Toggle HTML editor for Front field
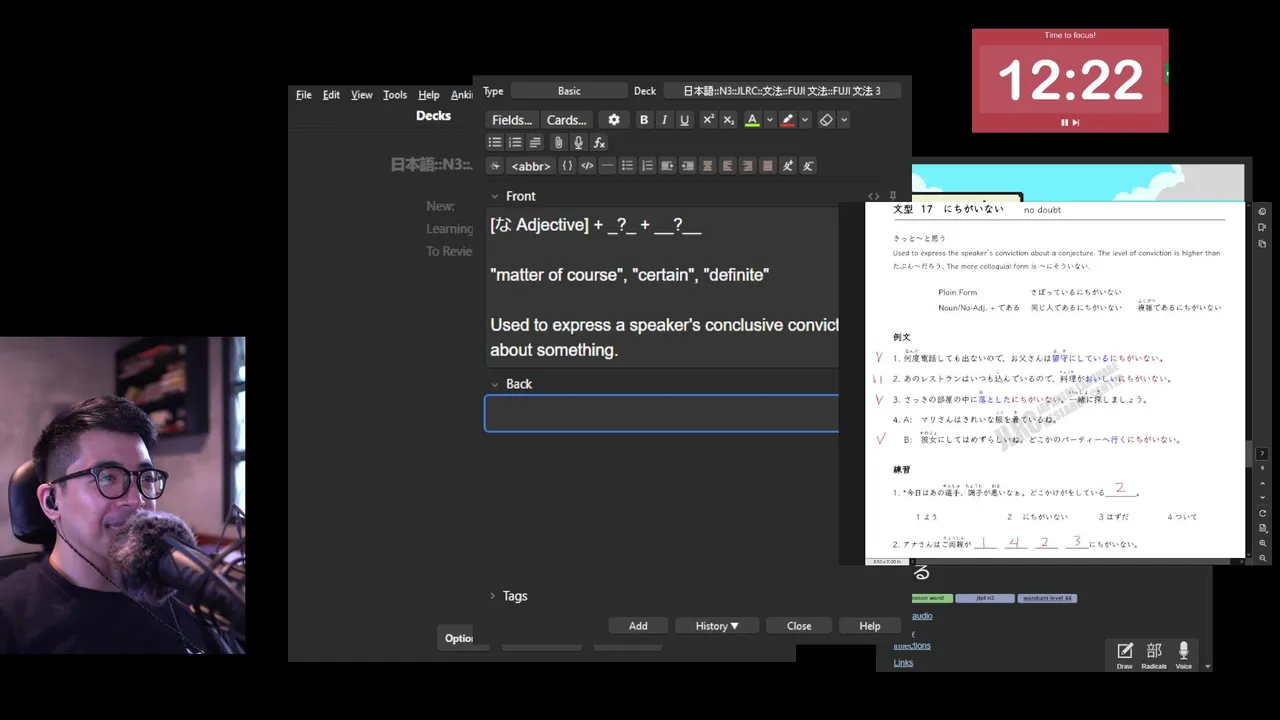The width and height of the screenshot is (1280, 720). tap(874, 196)
